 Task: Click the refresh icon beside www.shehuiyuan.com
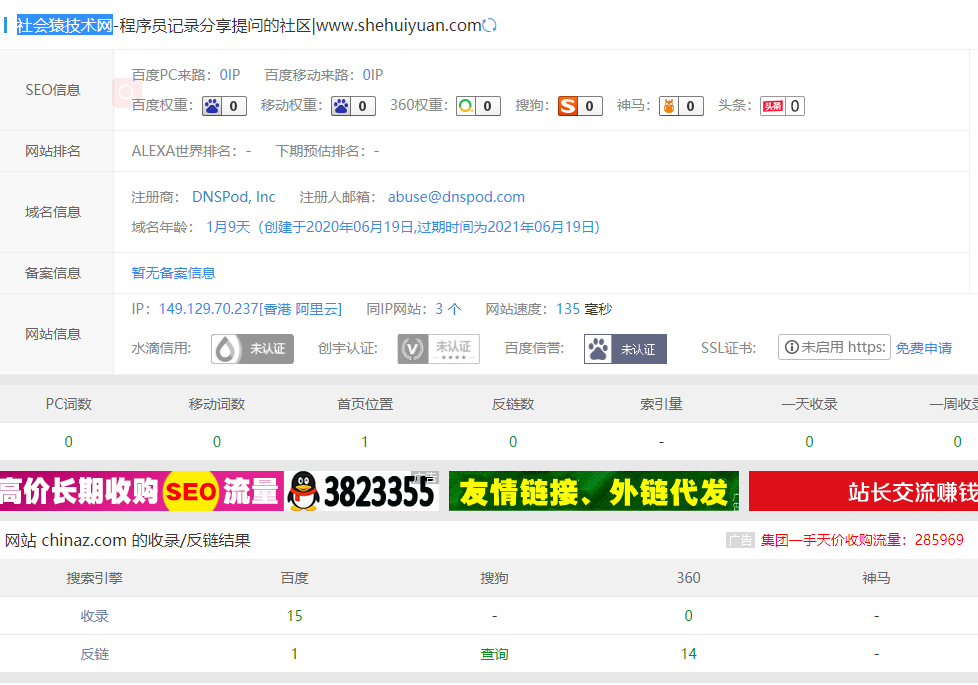click(490, 26)
